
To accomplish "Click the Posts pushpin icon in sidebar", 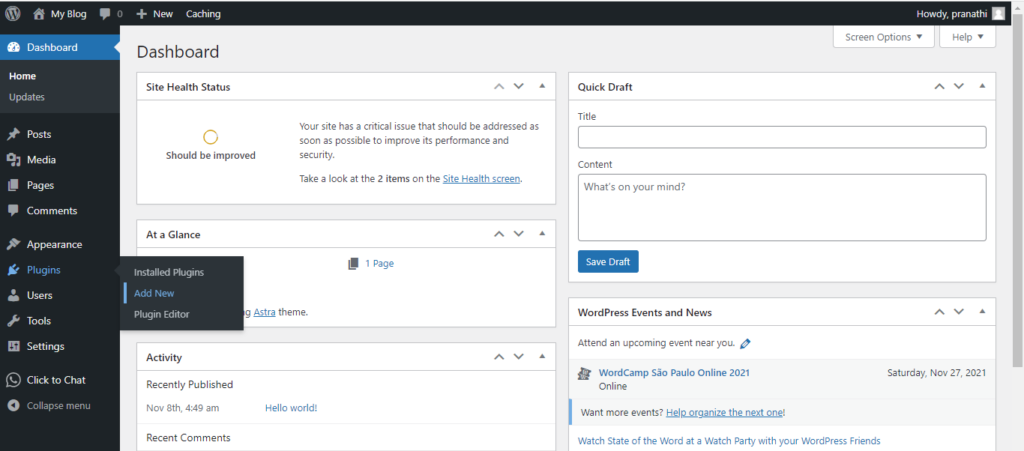I will click(x=13, y=134).
